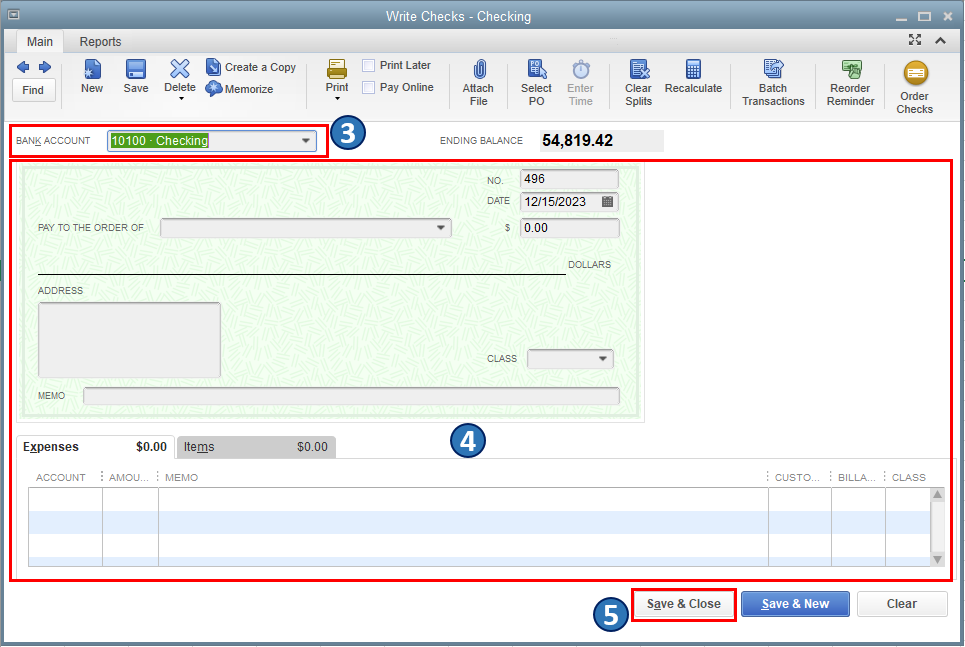Click the first Account cell in expenses
The height and width of the screenshot is (647, 965).
pyautogui.click(x=65, y=499)
